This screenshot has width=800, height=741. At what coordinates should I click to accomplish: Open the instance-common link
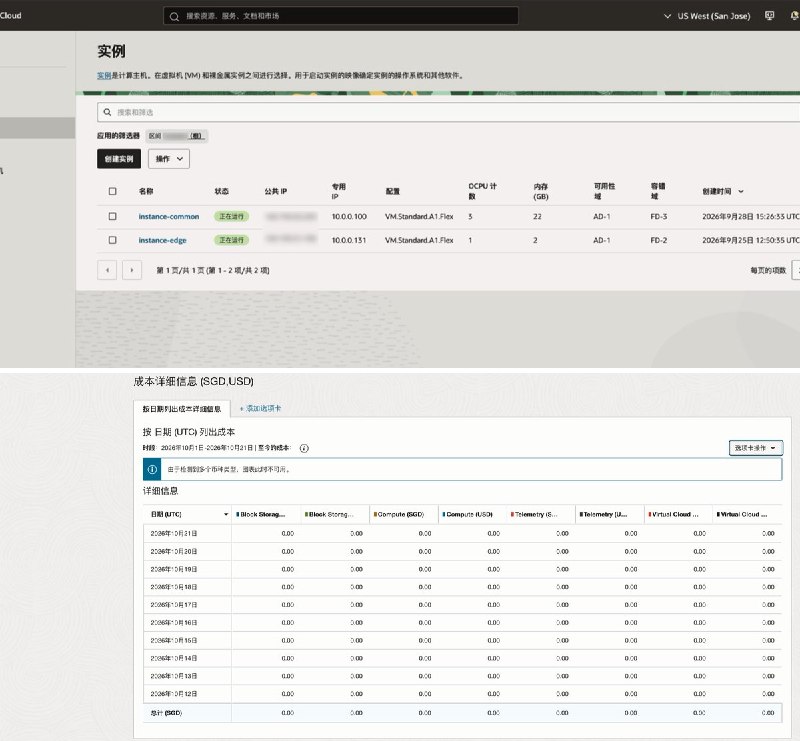pyautogui.click(x=169, y=216)
